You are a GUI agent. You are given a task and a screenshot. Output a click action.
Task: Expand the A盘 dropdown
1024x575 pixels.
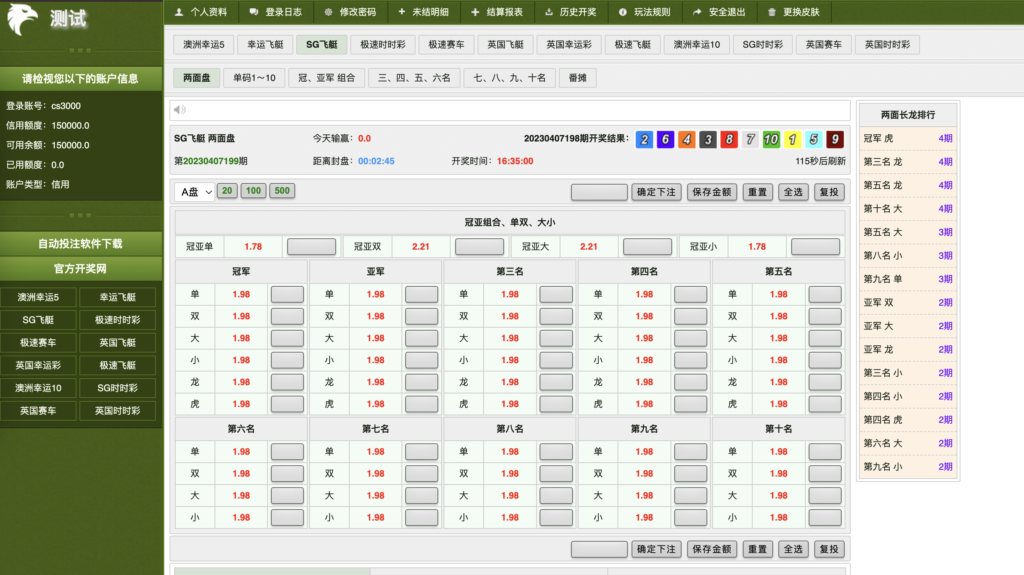click(194, 191)
